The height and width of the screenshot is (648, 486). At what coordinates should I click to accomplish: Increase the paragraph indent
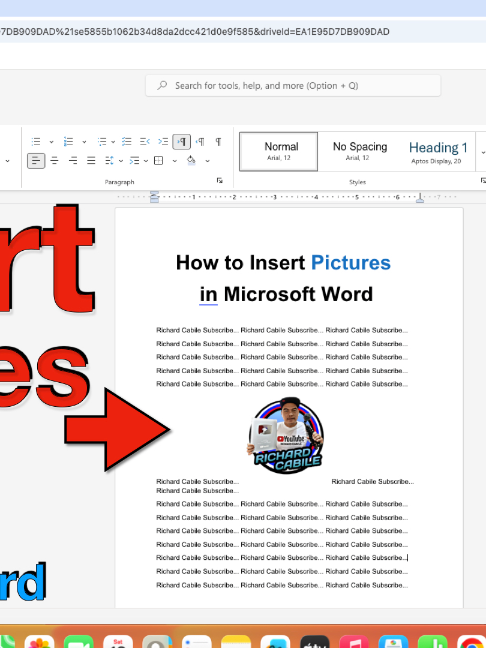(163, 142)
